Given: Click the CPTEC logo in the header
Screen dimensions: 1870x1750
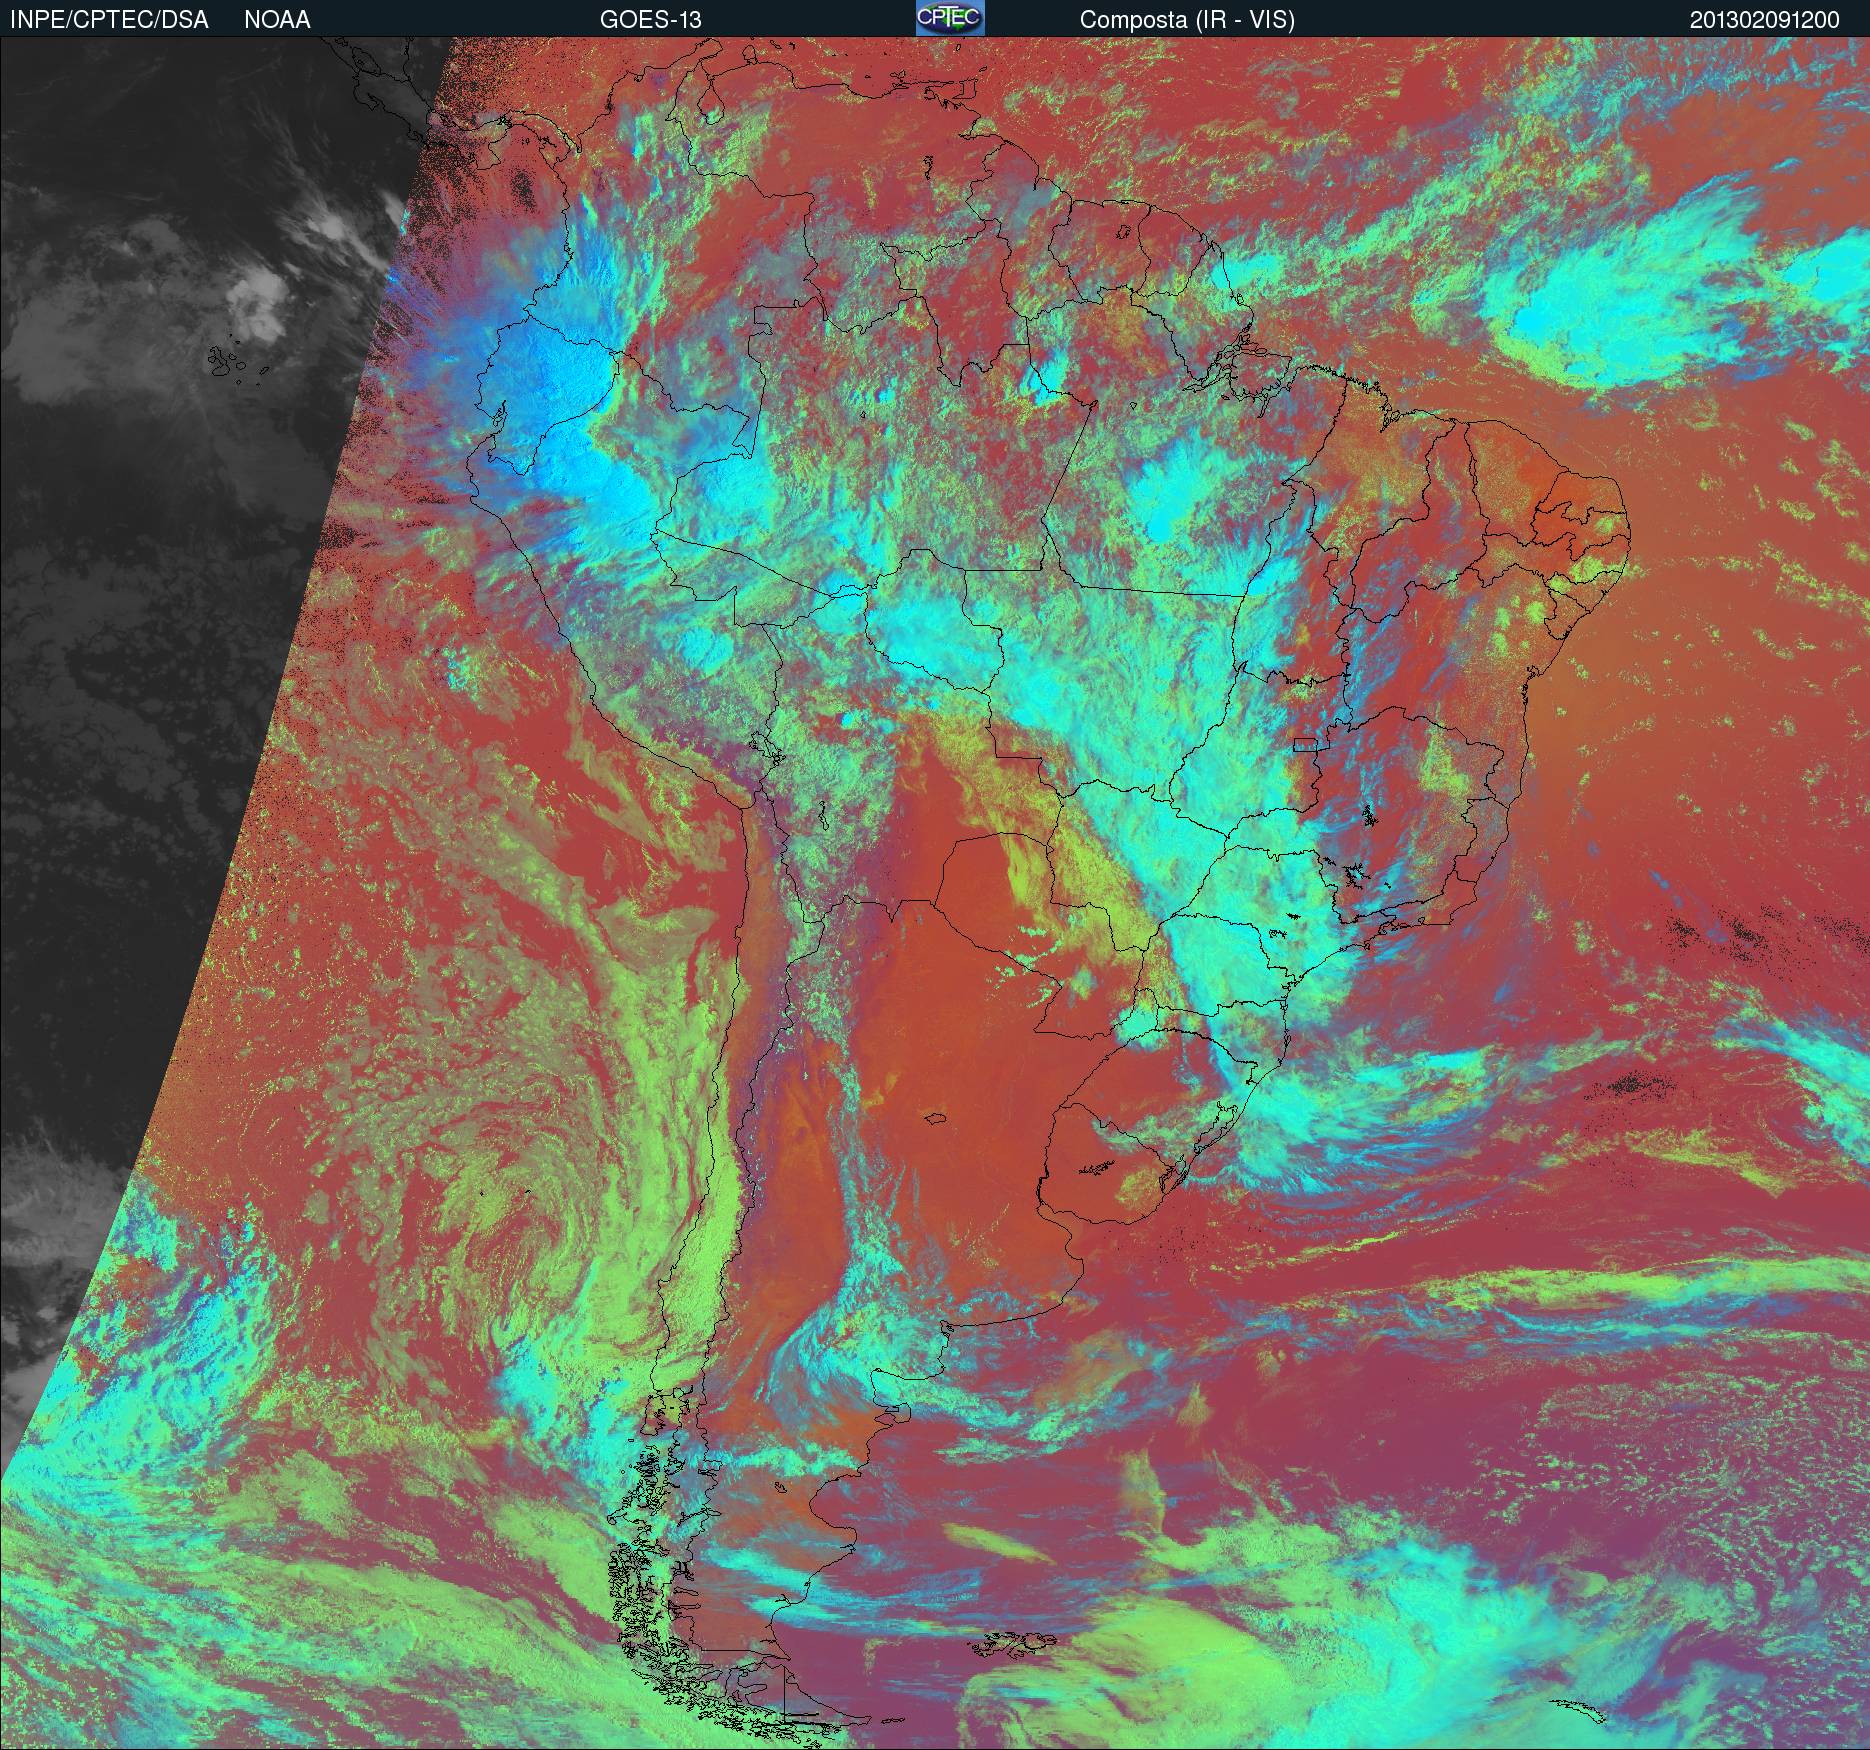Looking at the screenshot, I should pos(950,18).
